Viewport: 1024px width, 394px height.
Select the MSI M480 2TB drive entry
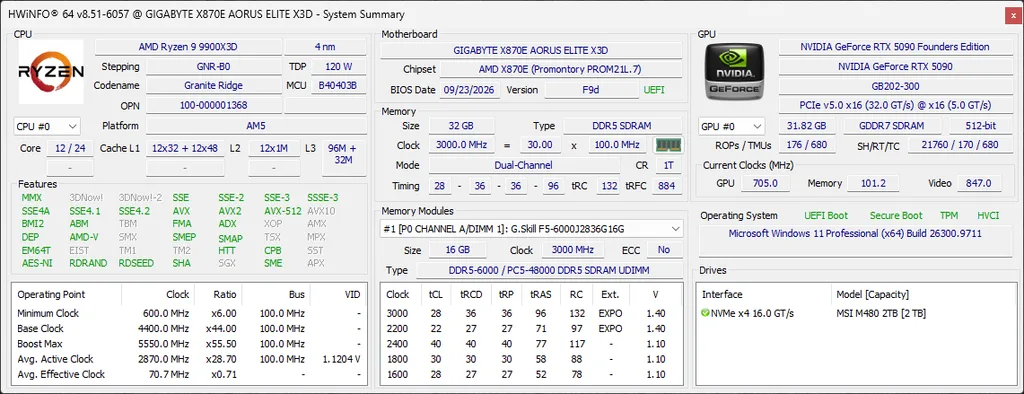coord(881,314)
